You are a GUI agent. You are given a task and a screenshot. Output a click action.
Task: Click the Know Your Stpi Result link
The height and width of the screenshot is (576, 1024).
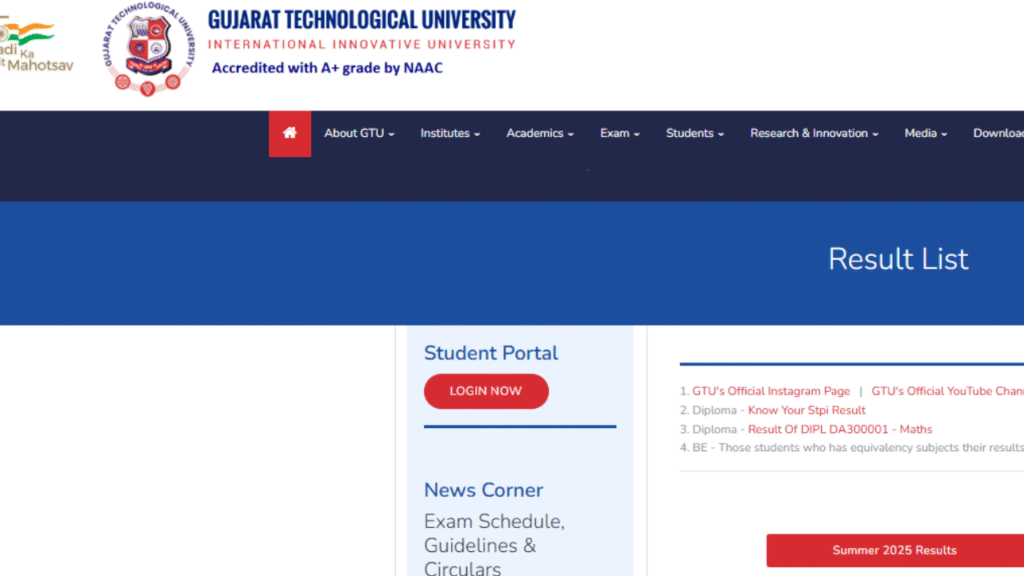(806, 410)
